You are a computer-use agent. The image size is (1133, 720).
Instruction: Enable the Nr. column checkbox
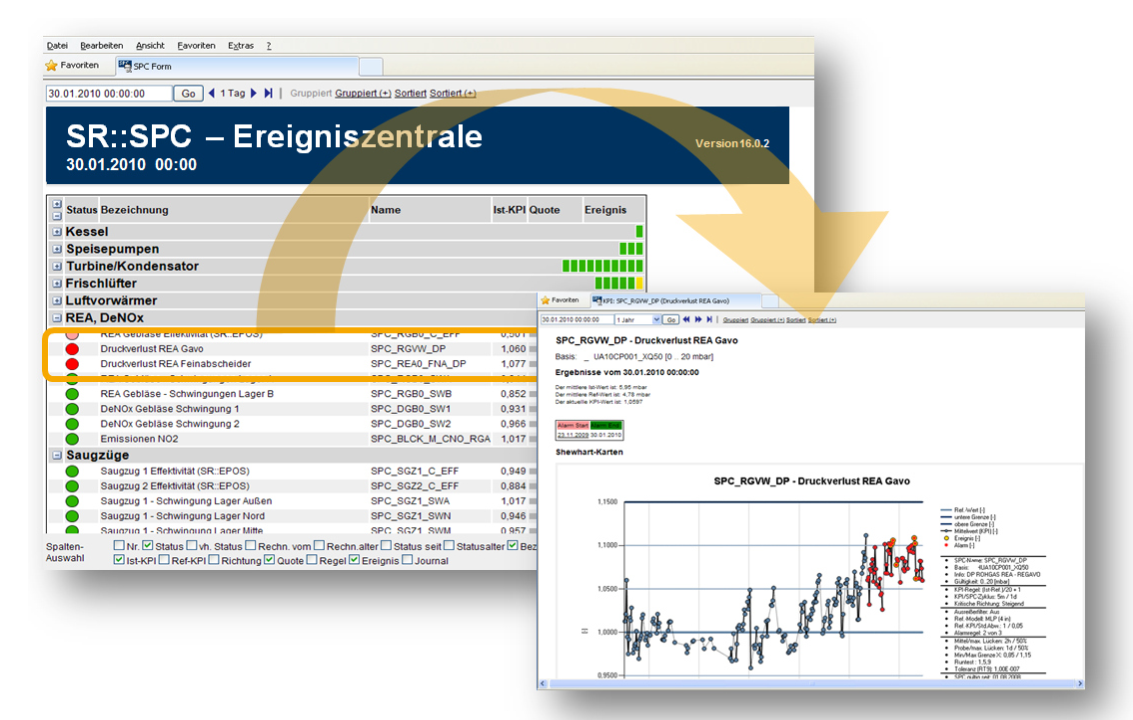pyautogui.click(x=119, y=546)
